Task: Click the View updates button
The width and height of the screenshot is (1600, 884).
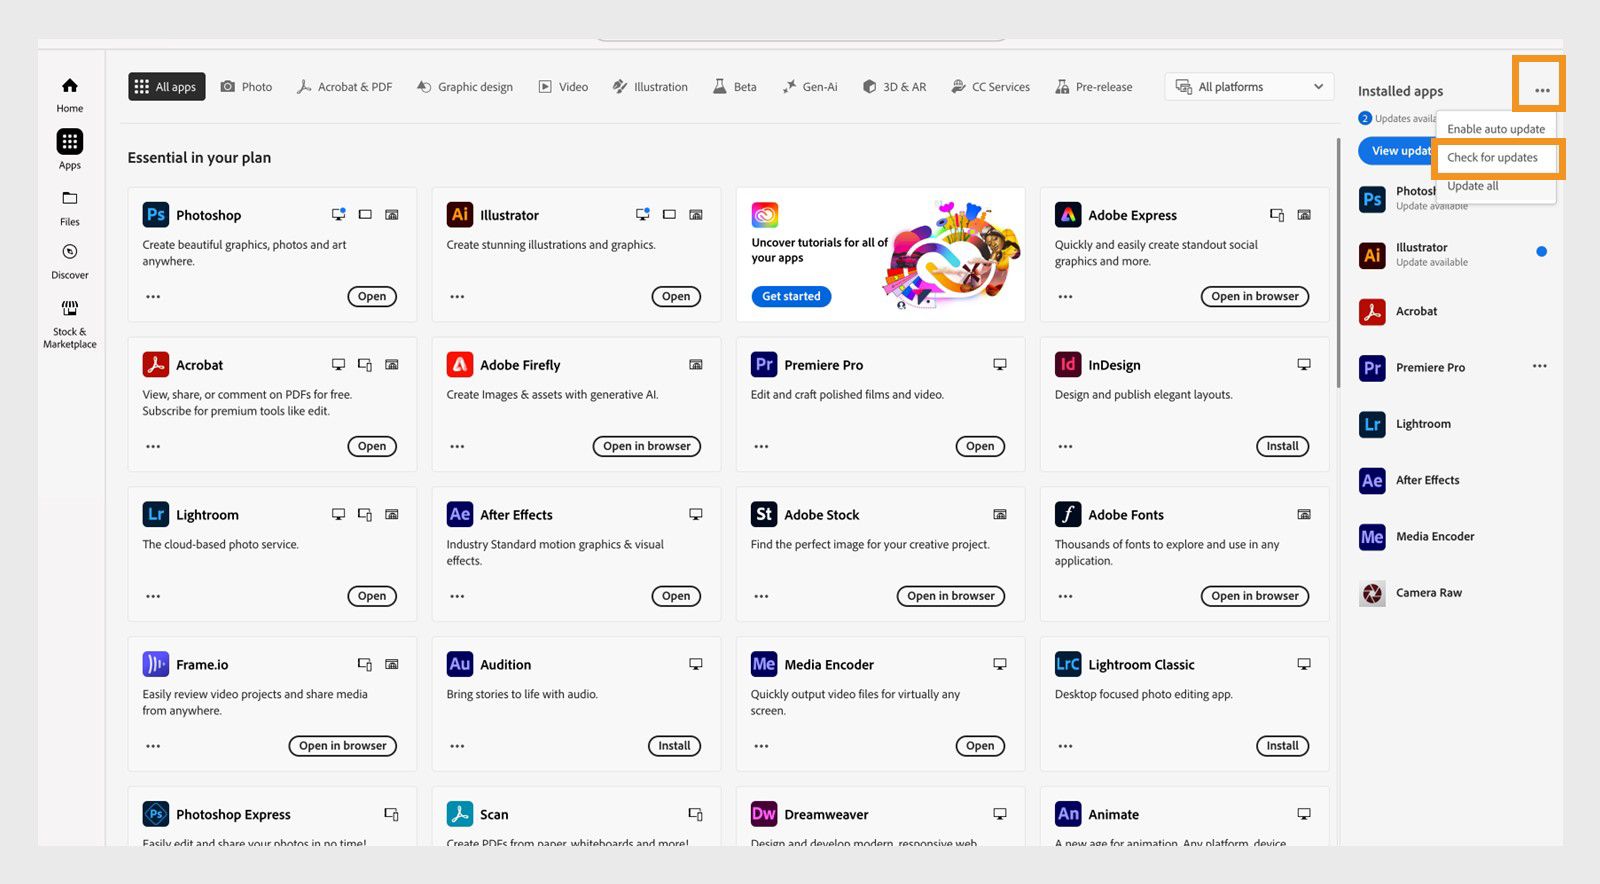Action: tap(1398, 151)
